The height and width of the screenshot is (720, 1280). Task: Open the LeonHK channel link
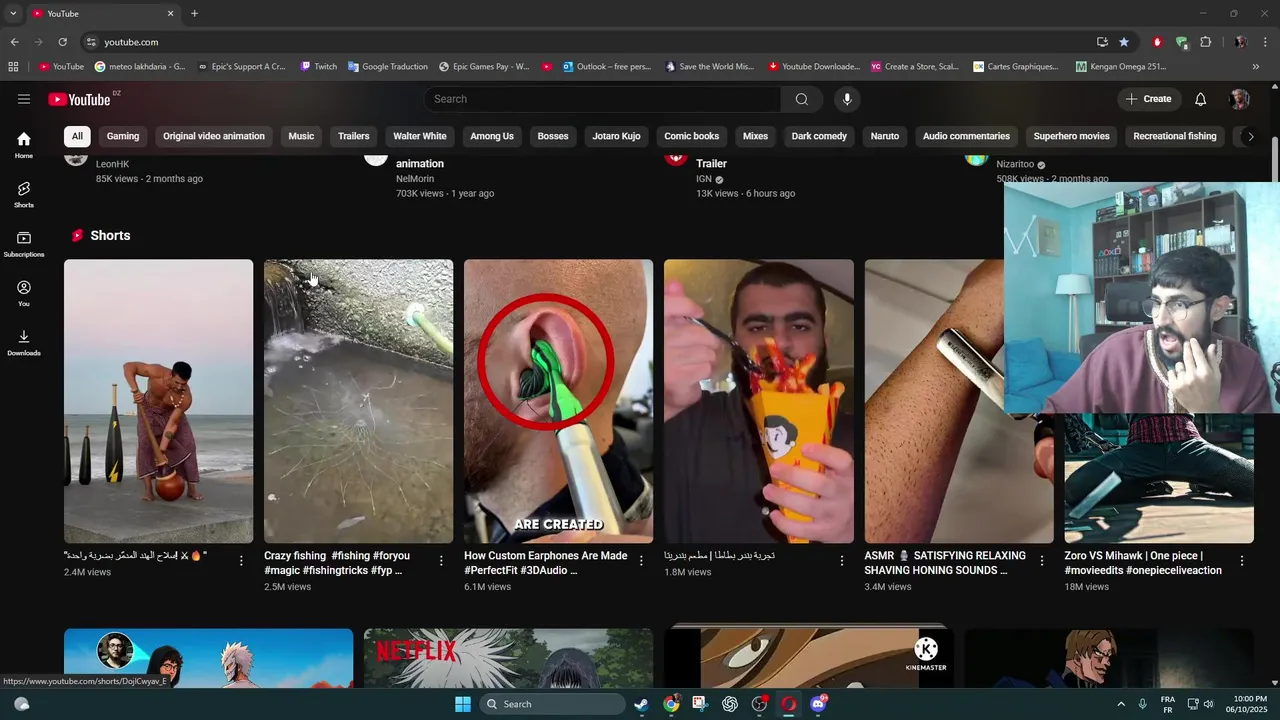point(112,164)
